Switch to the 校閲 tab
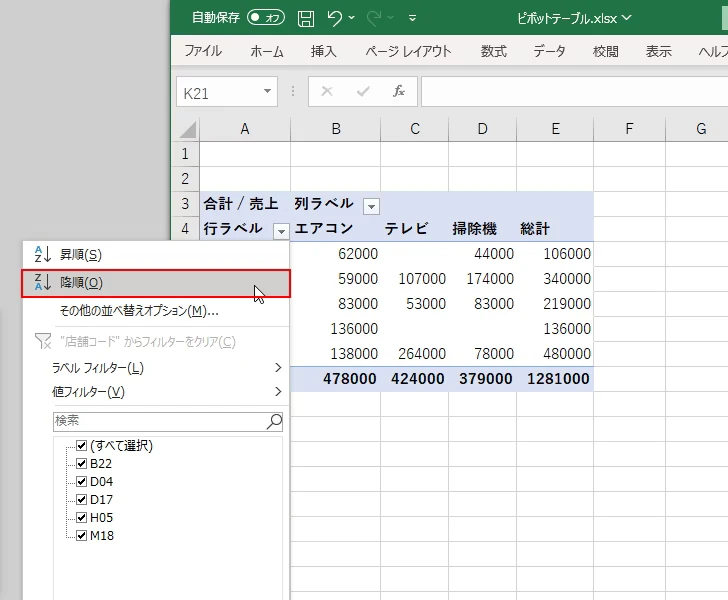Viewport: 728px width, 600px height. (605, 51)
